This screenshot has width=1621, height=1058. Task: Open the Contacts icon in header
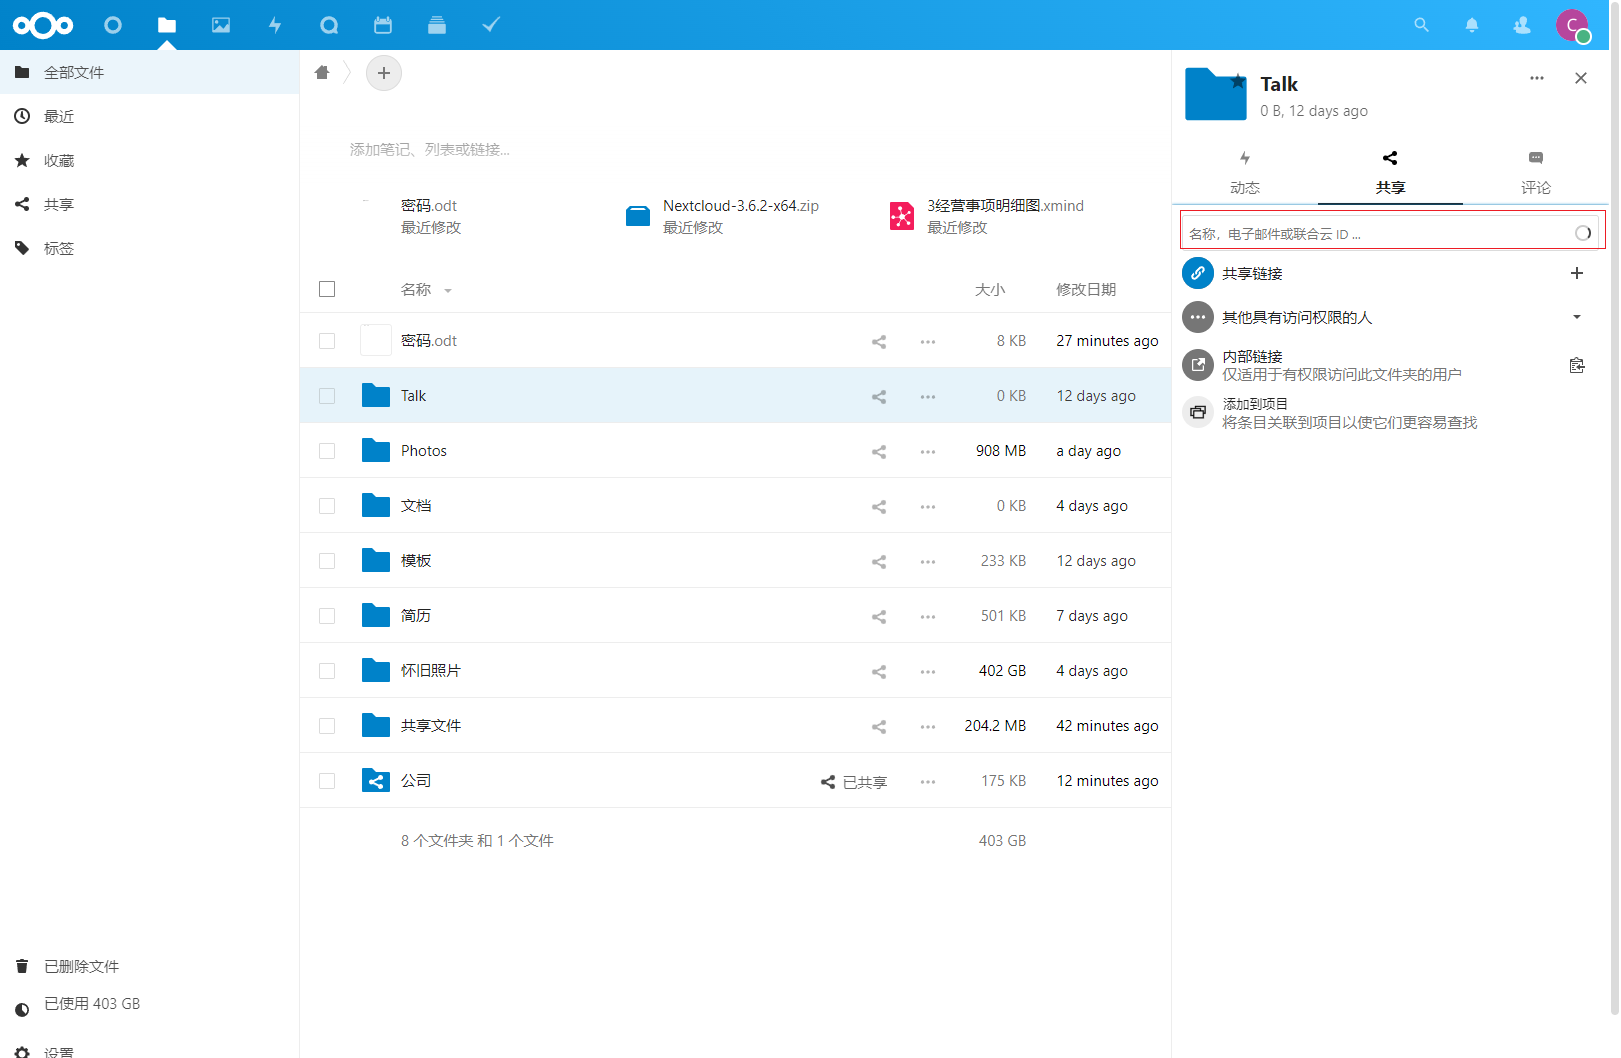tap(1521, 25)
